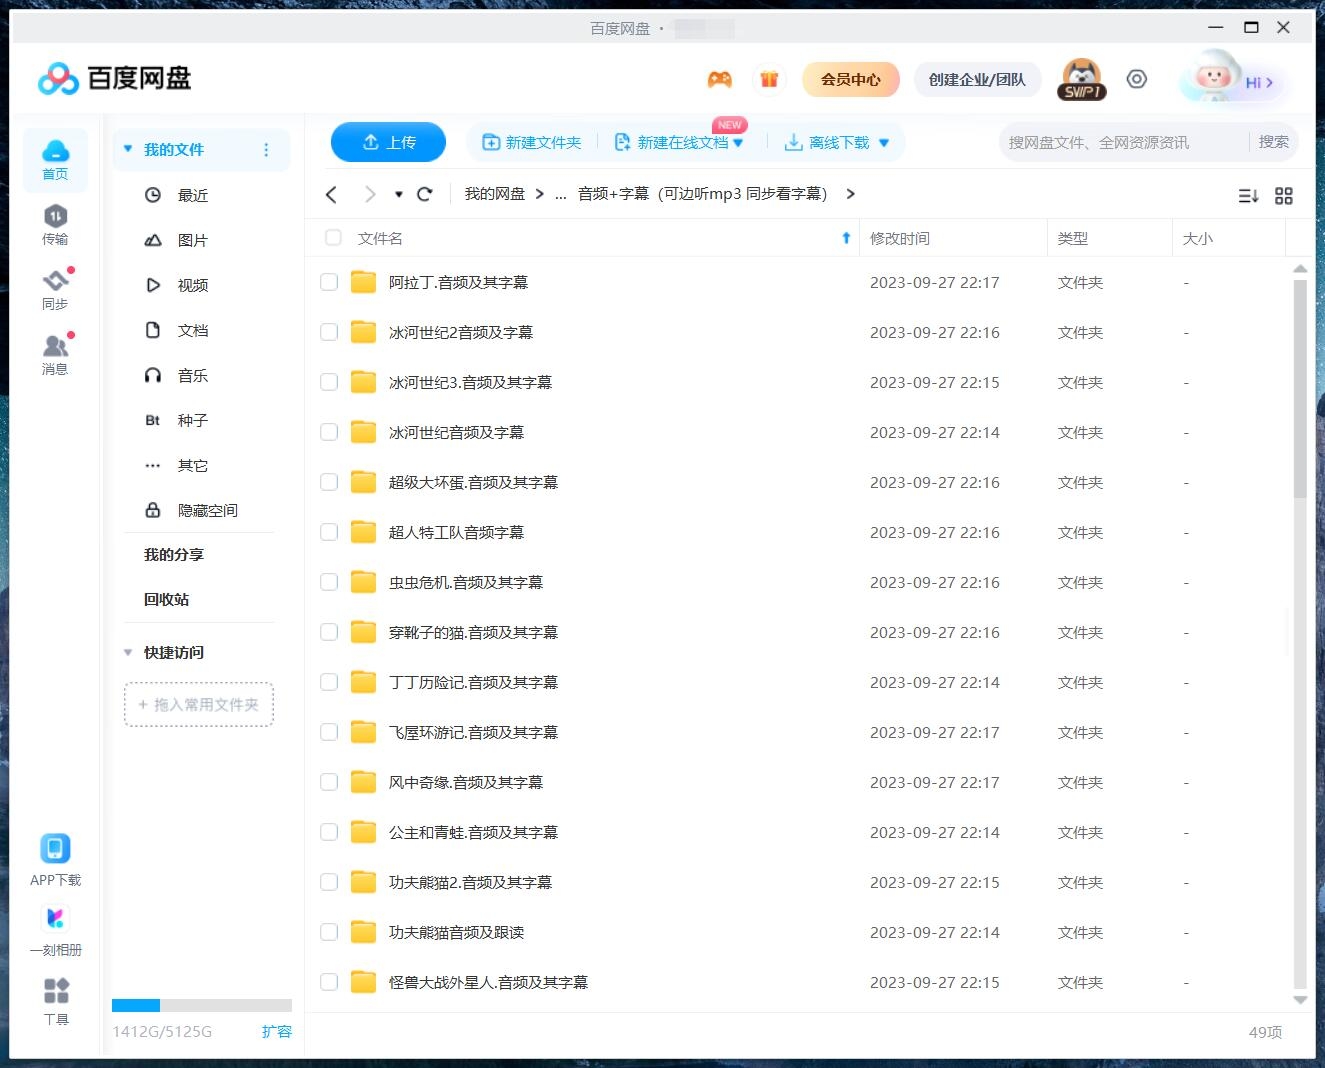Open the Sync (同步) panel in sidebar
The height and width of the screenshot is (1068, 1325).
(x=55, y=289)
